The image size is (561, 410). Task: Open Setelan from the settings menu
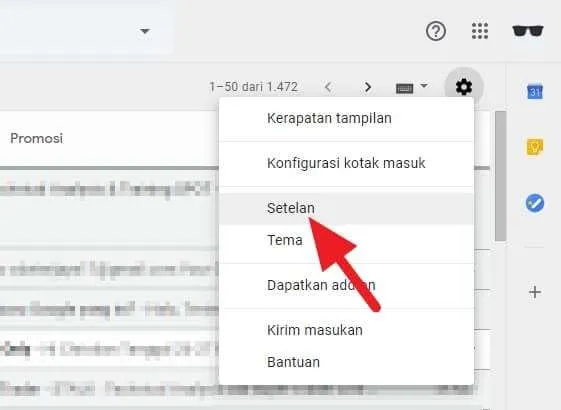[x=346, y=208]
